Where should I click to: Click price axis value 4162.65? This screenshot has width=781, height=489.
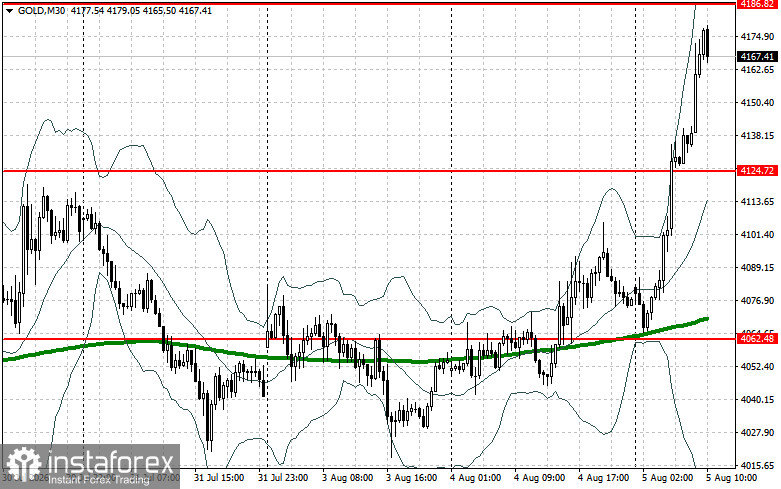pos(758,70)
